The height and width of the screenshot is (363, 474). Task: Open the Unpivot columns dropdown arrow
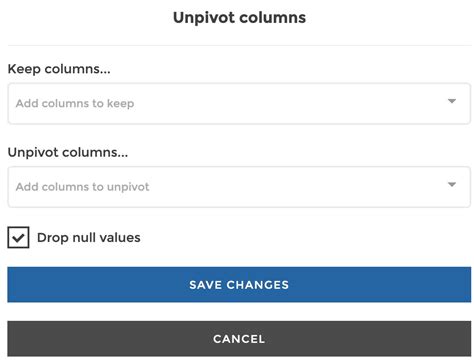click(x=452, y=184)
